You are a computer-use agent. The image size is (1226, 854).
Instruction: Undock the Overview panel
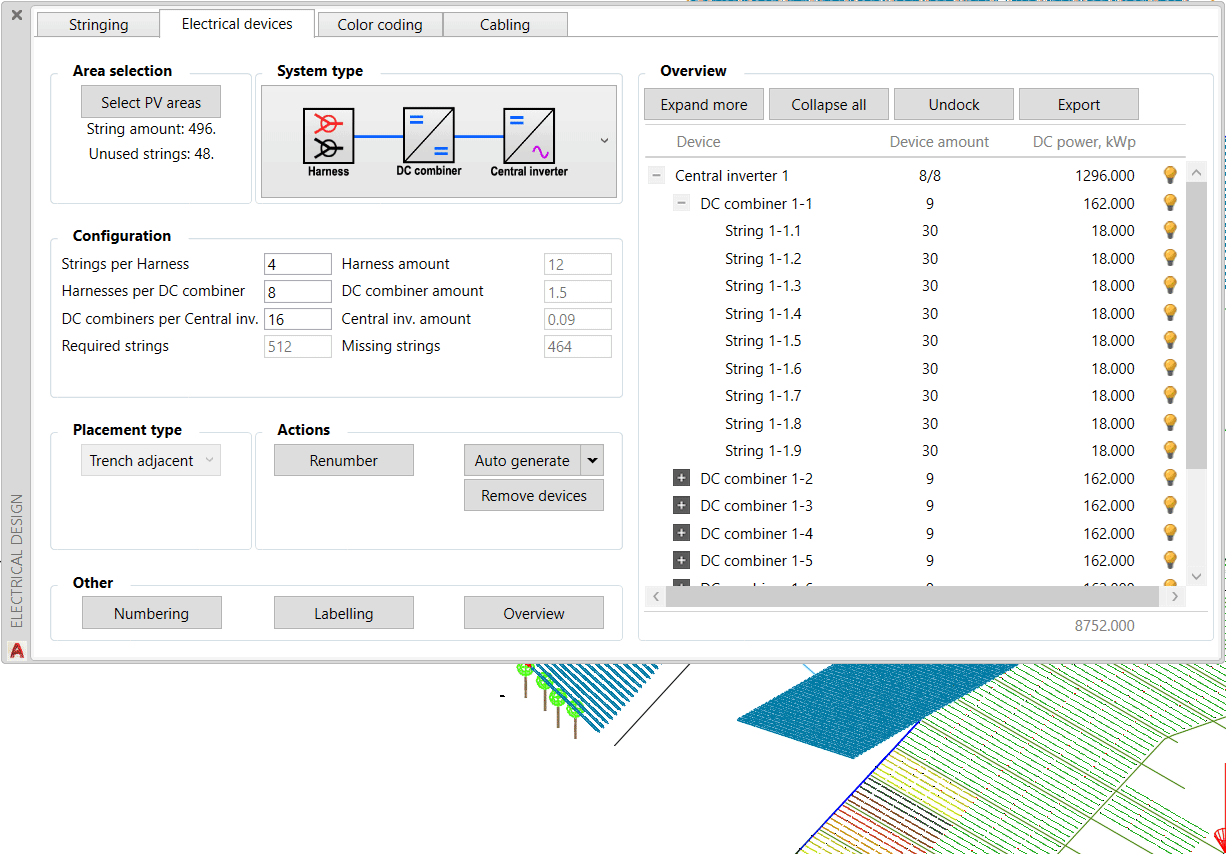click(954, 104)
